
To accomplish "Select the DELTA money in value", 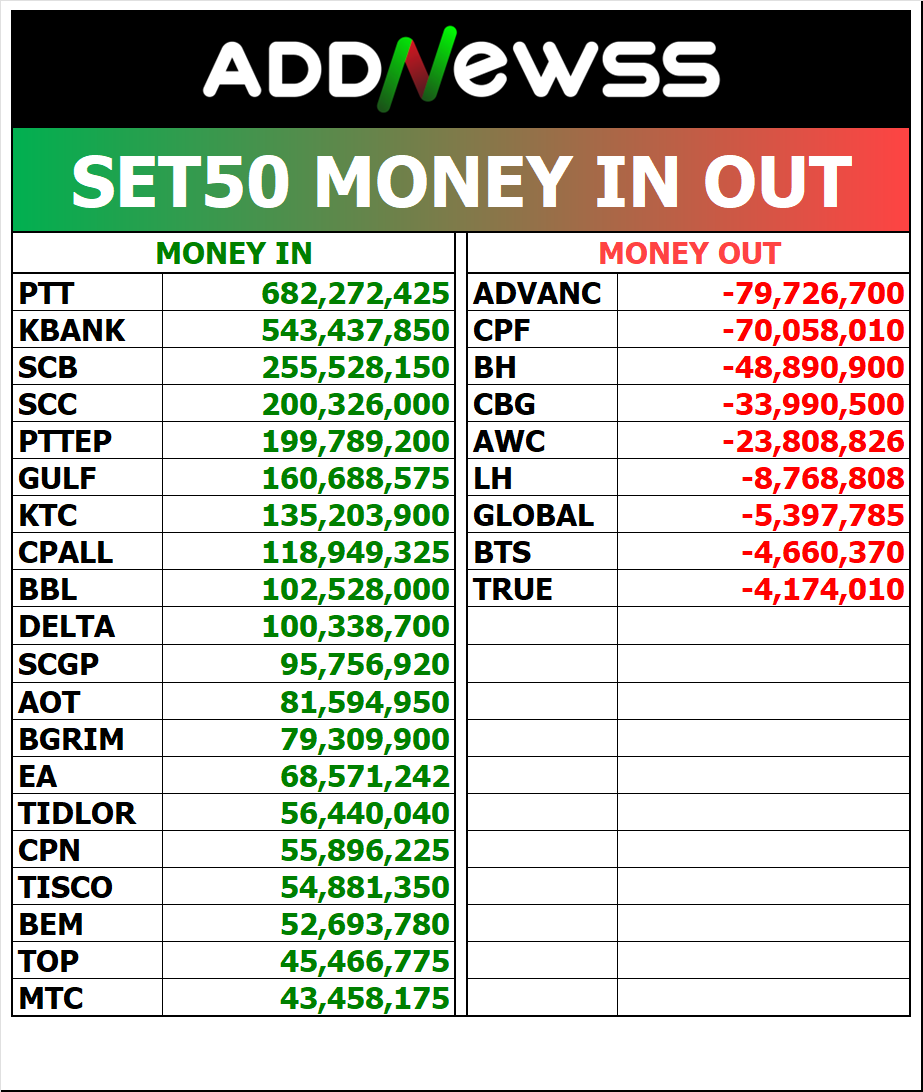I will (x=355, y=627).
